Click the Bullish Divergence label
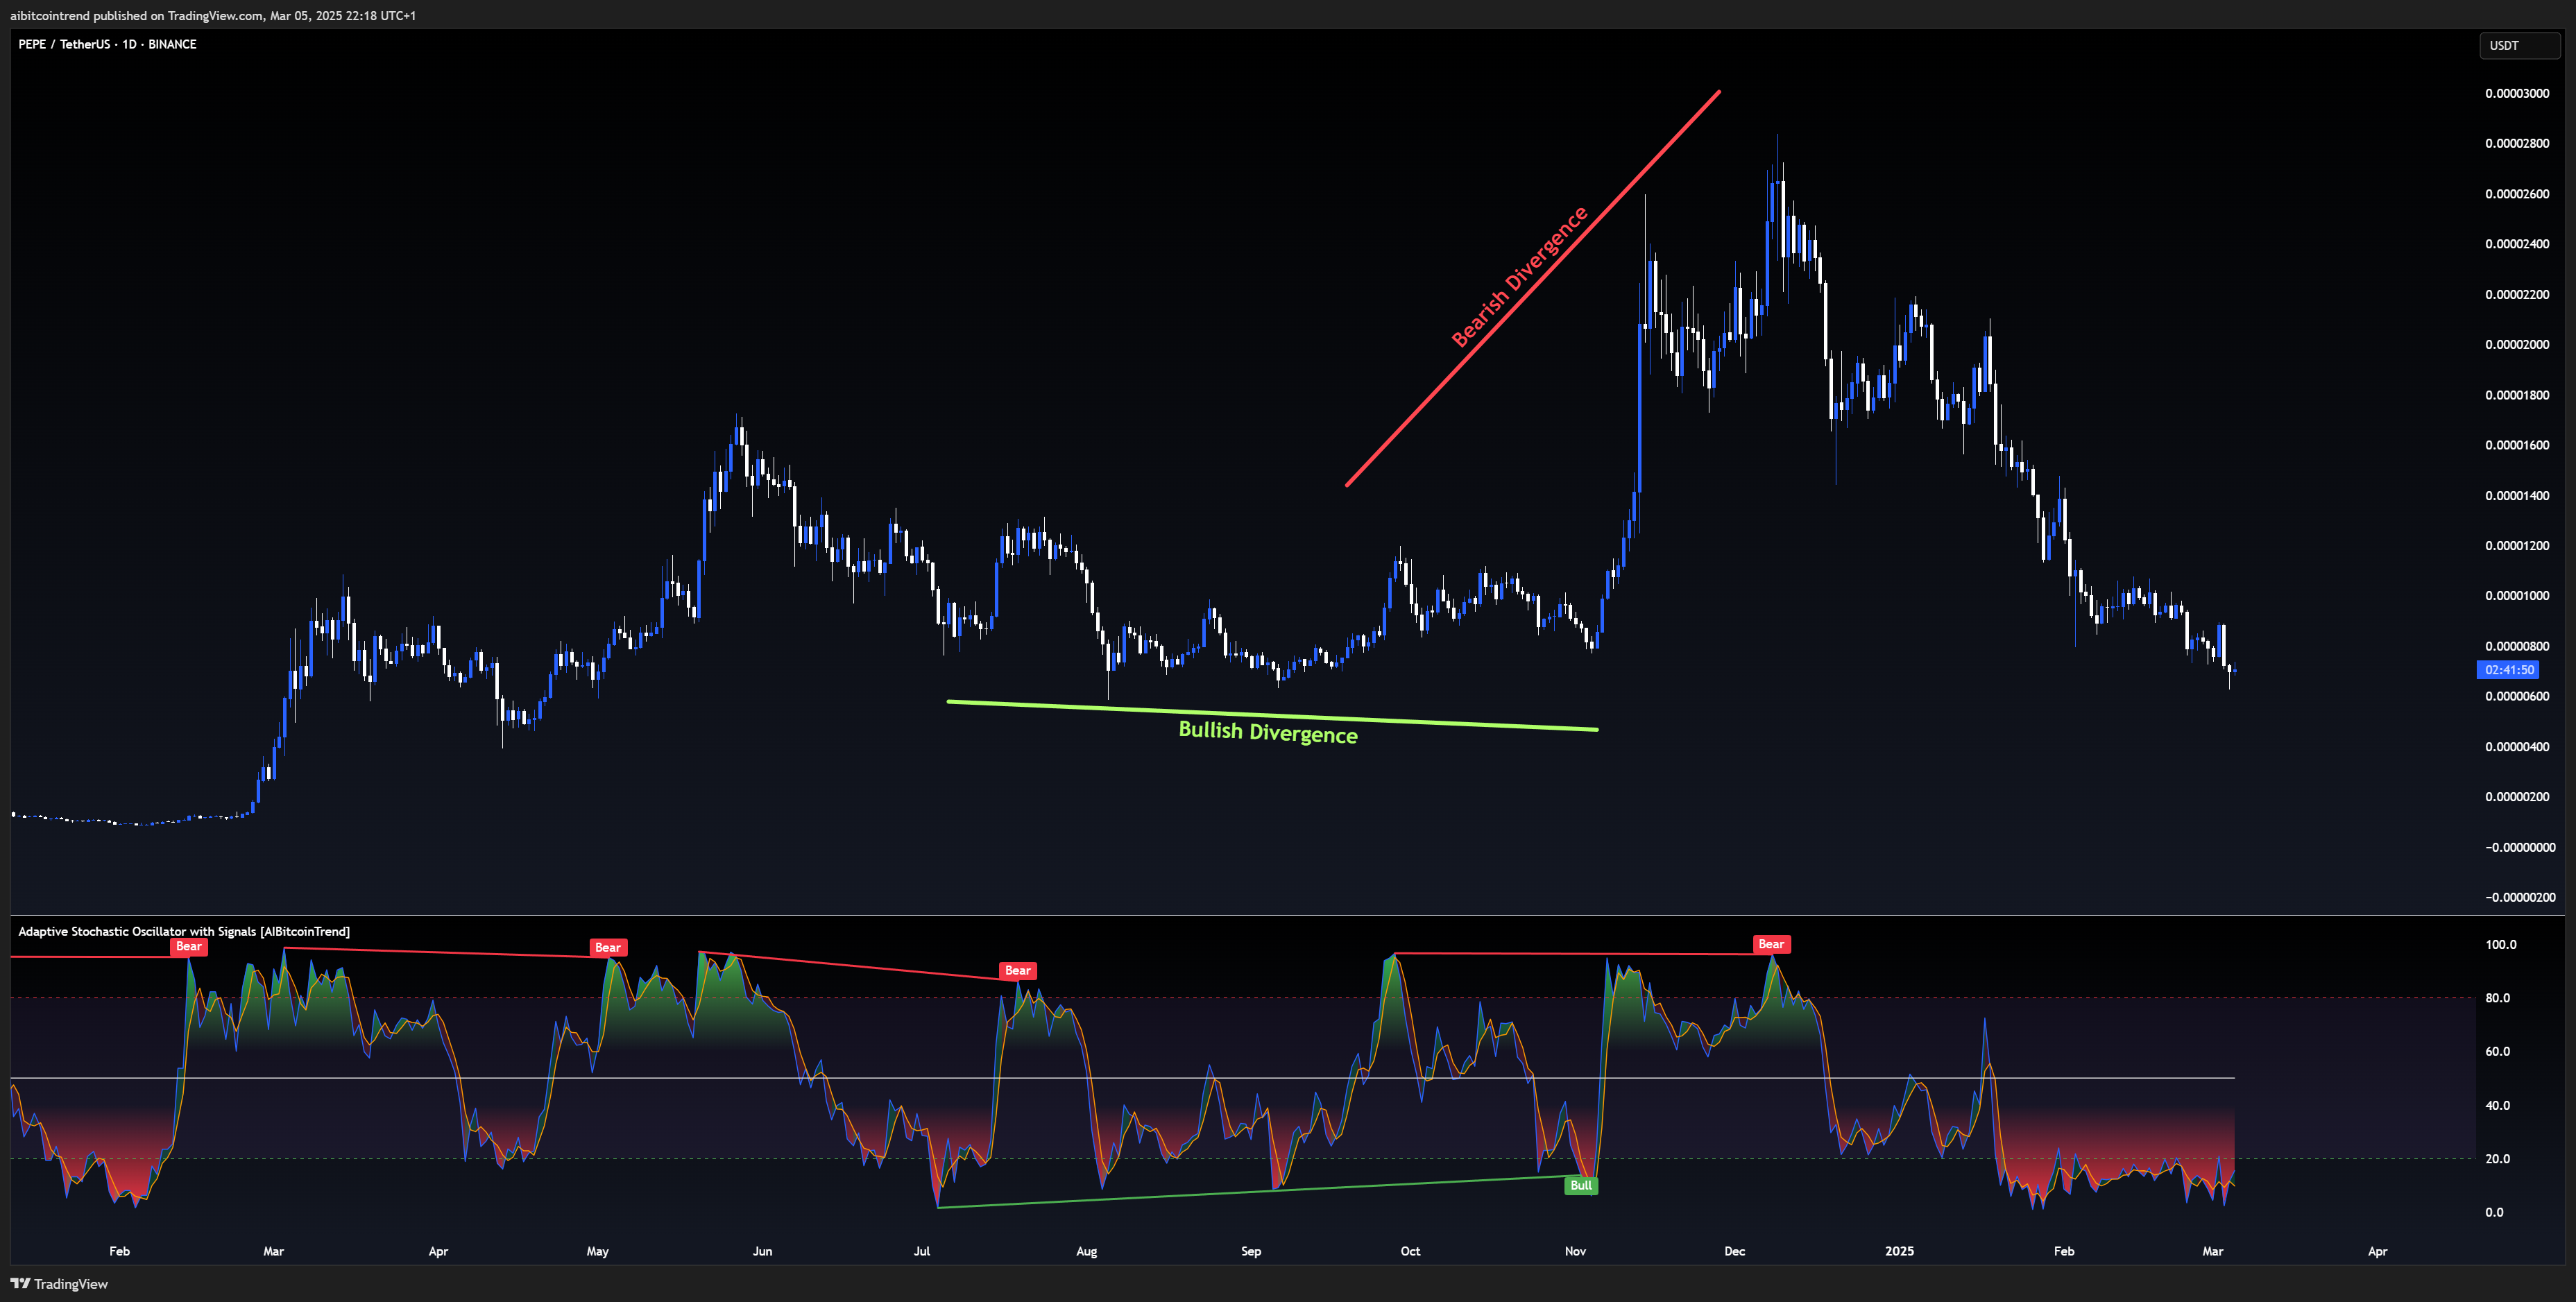2576x1302 pixels. [1268, 732]
